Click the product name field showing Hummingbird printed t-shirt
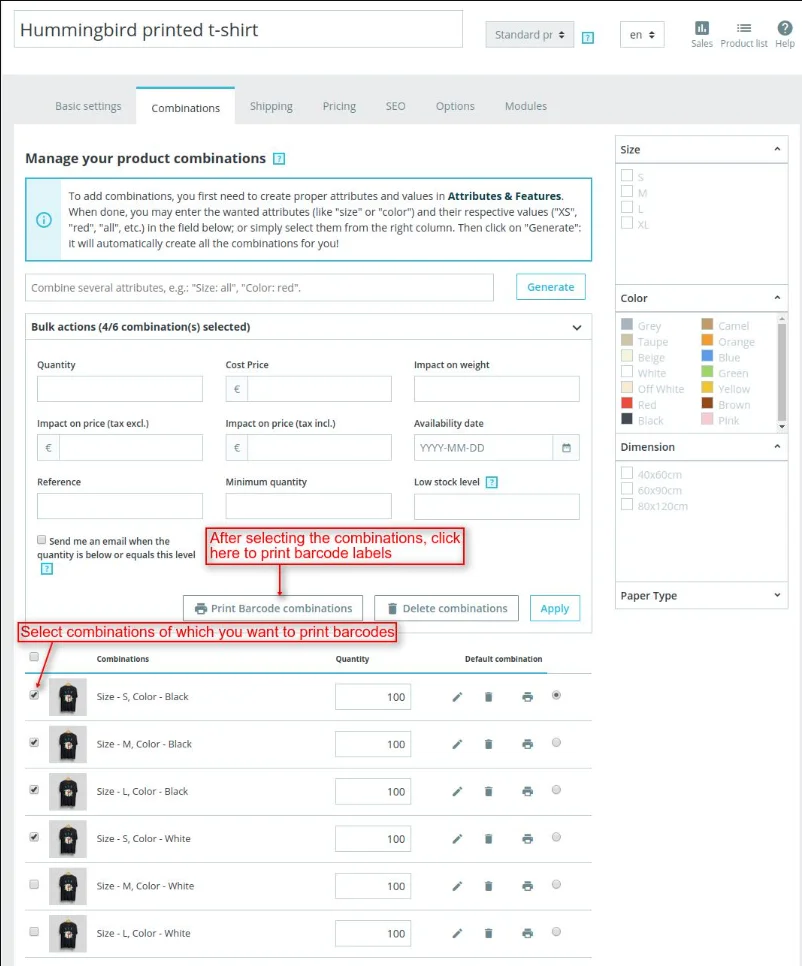 point(237,31)
